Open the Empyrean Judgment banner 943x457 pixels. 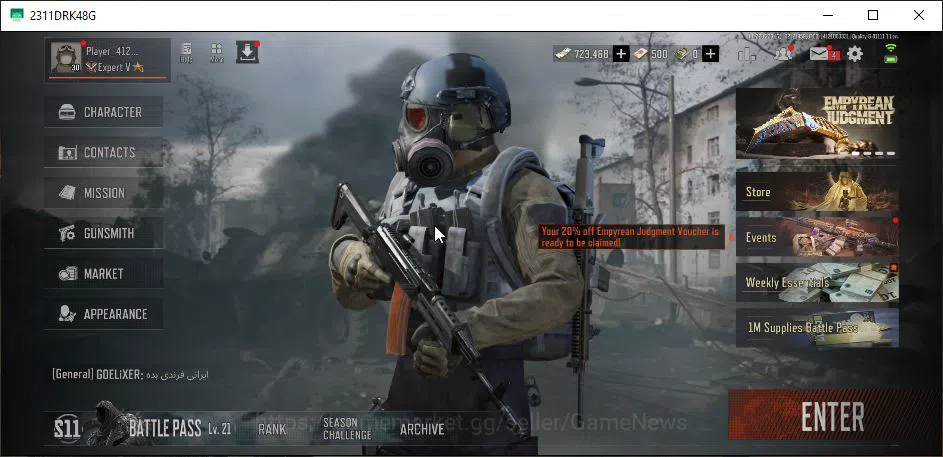(817, 123)
